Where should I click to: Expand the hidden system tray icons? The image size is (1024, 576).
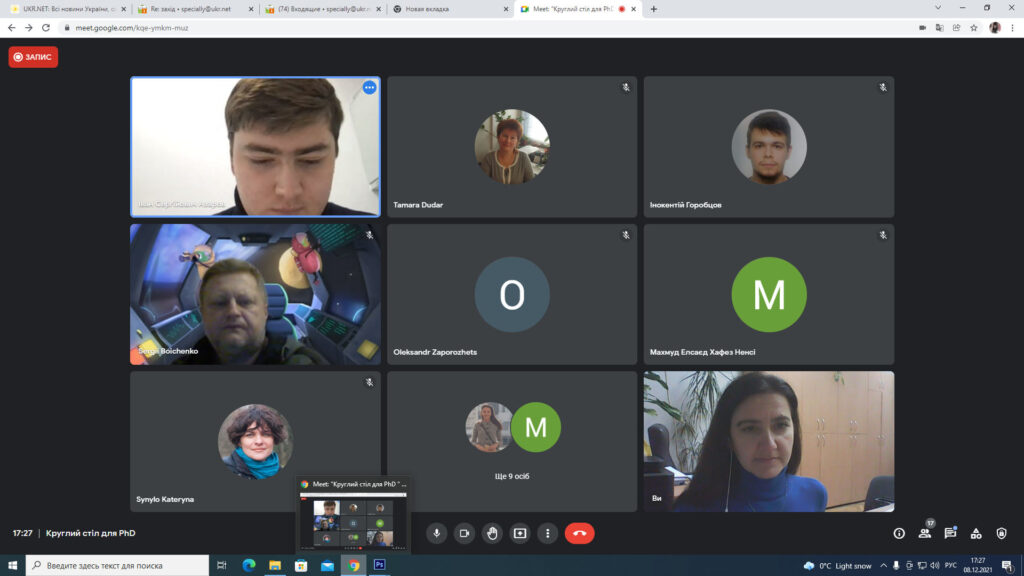tap(883, 565)
